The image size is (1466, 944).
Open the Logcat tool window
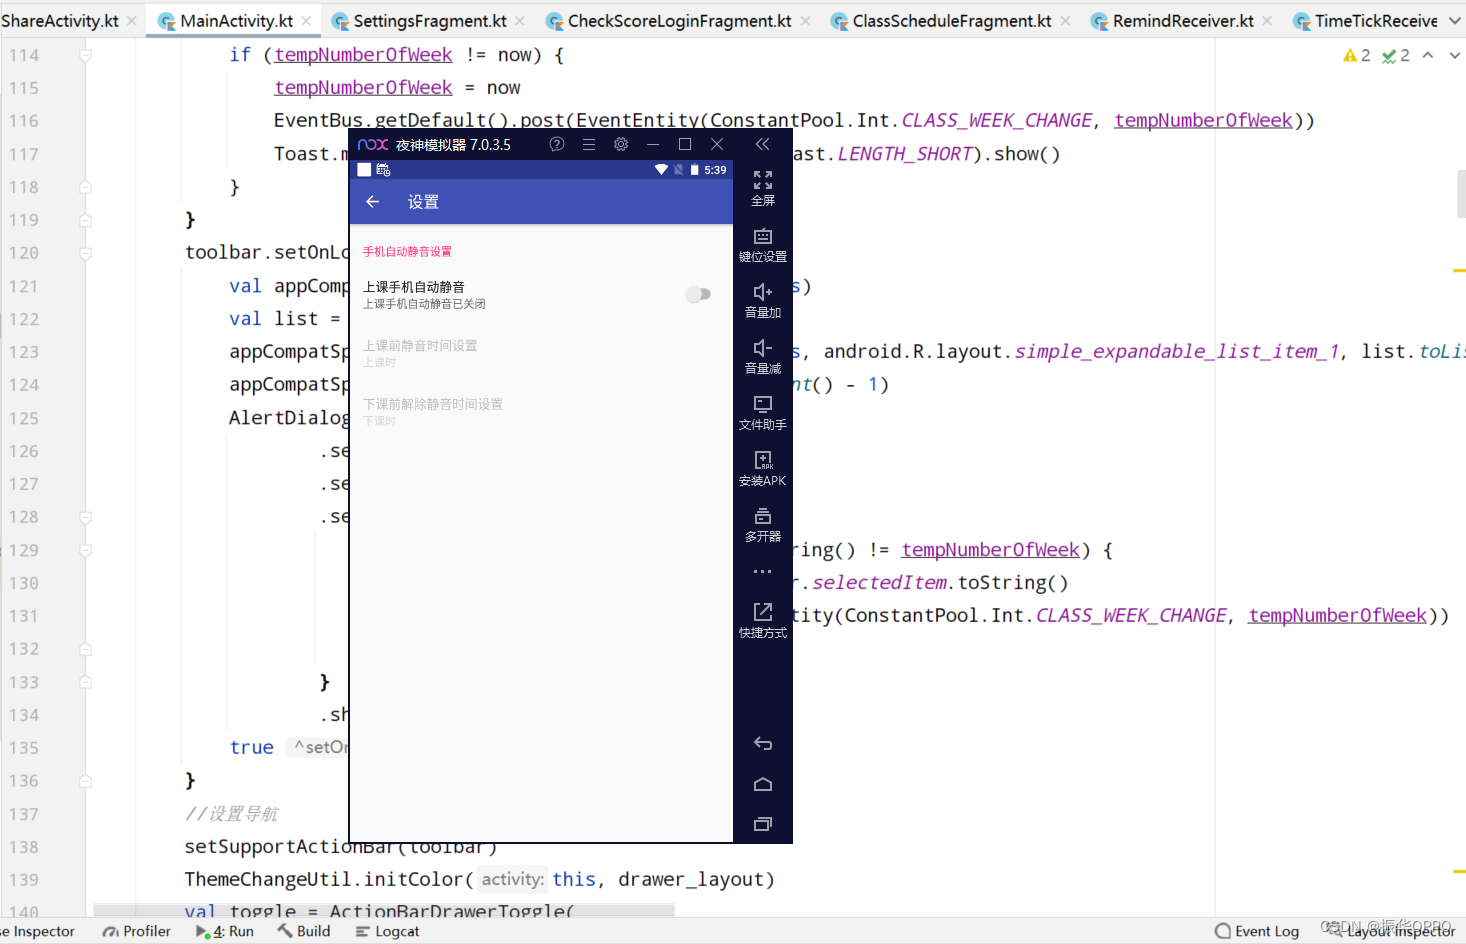click(388, 931)
